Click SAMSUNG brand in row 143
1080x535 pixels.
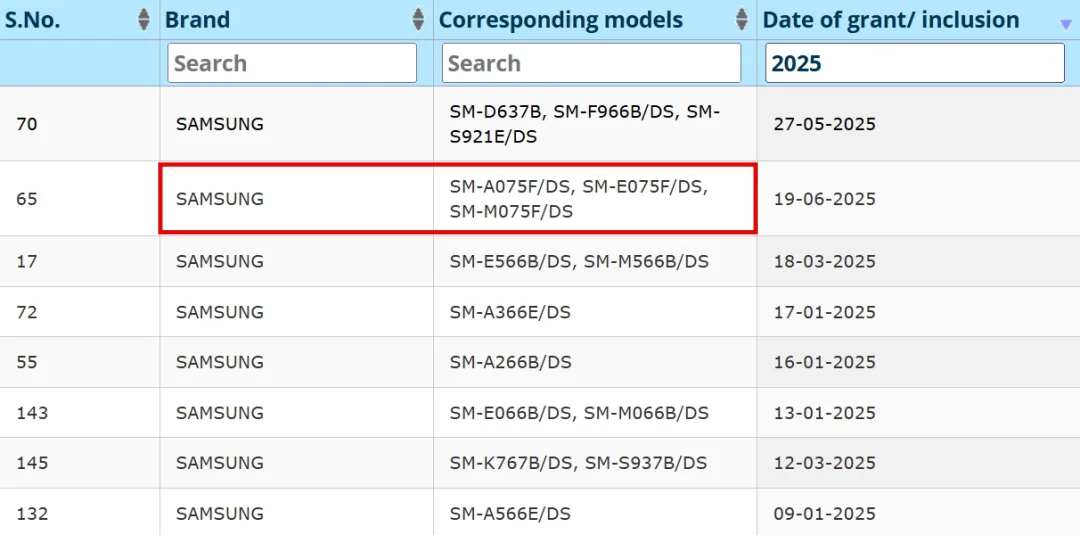(220, 413)
